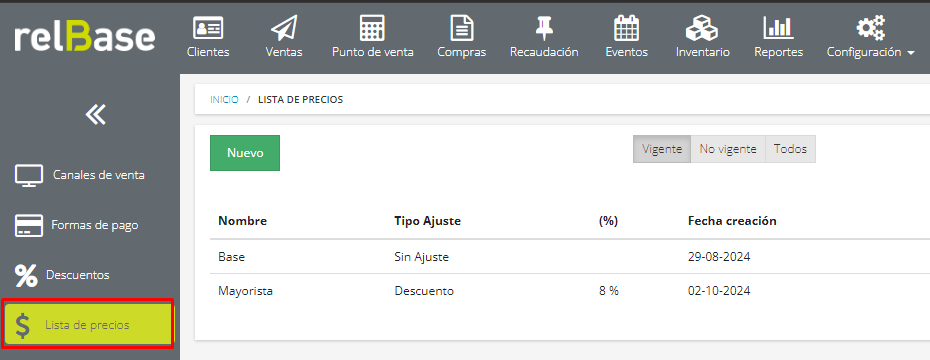Click the green Nuevo button
Image resolution: width=930 pixels, height=360 pixels.
pos(245,153)
